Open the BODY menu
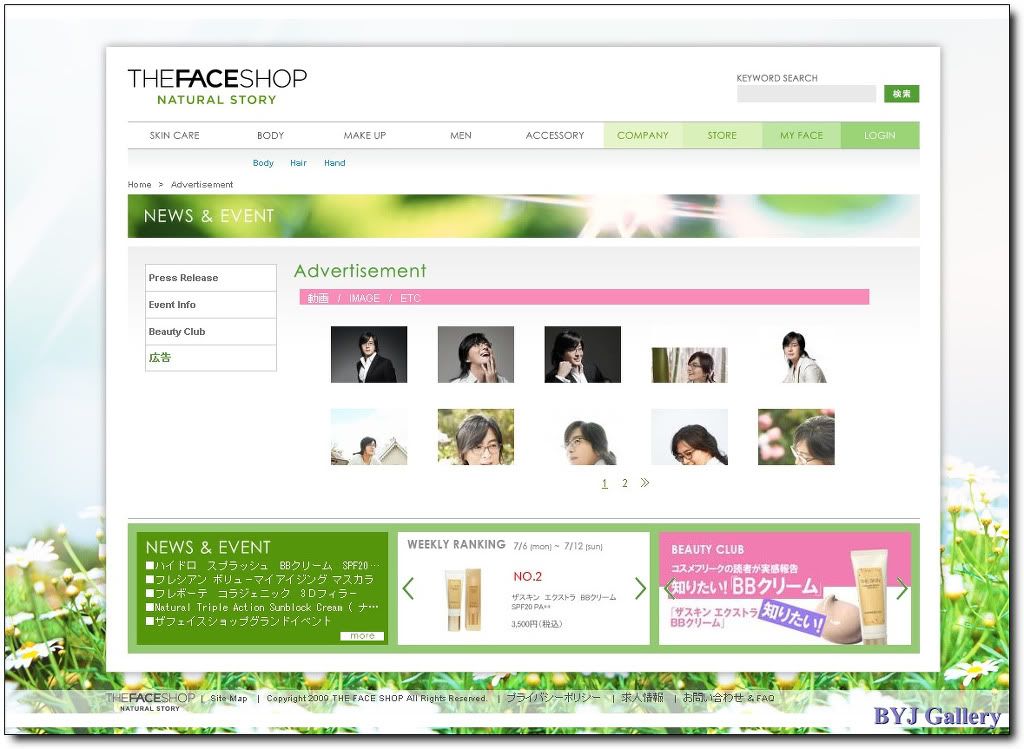The height and width of the screenshot is (749, 1024). pyautogui.click(x=270, y=135)
